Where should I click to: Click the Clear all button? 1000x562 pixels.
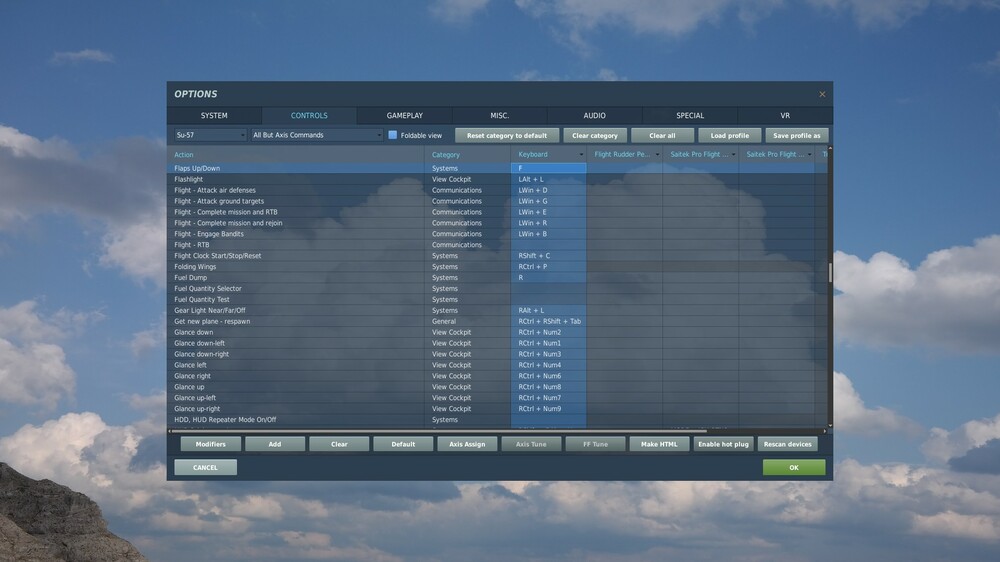(662, 135)
